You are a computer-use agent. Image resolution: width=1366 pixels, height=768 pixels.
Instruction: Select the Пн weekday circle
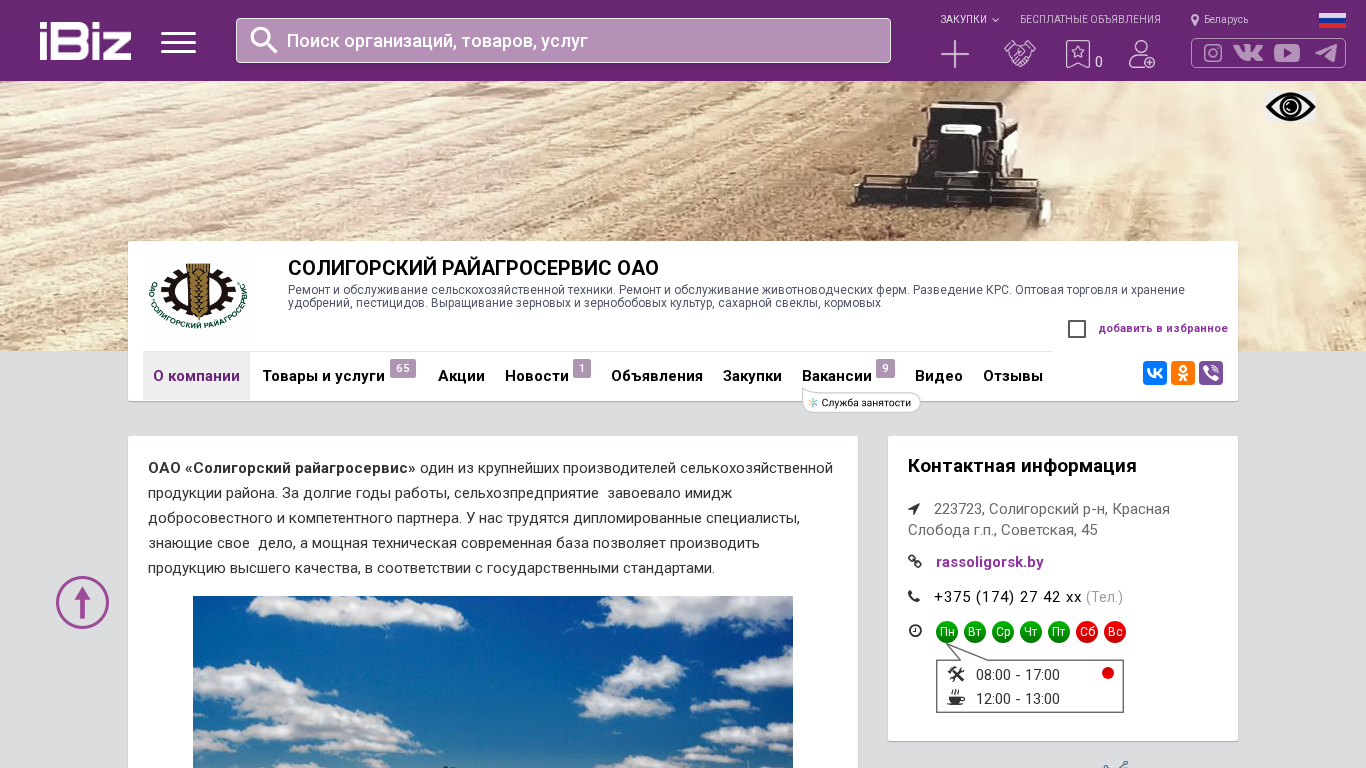pos(947,632)
